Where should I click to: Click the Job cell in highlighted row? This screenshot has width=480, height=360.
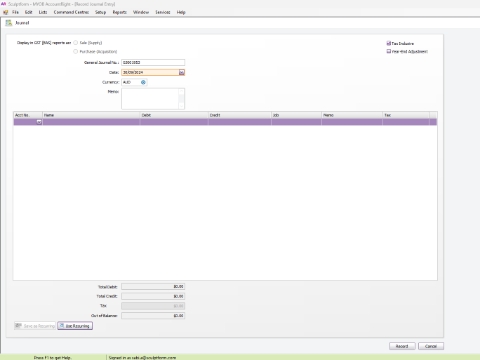click(x=296, y=122)
